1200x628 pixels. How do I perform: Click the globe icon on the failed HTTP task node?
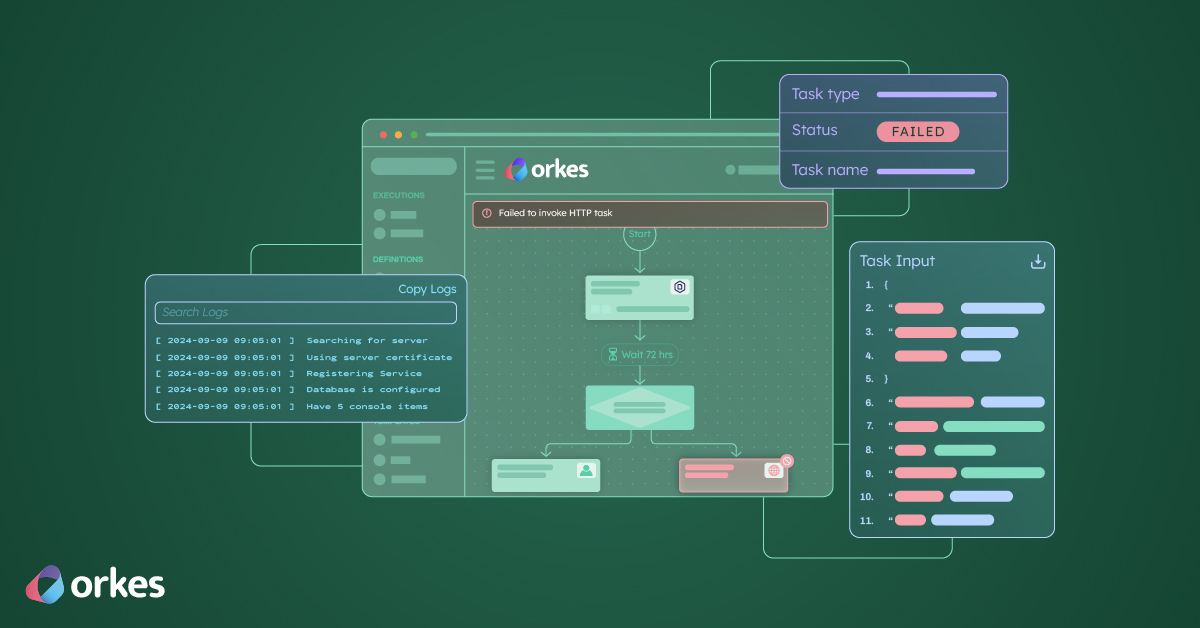coord(774,471)
